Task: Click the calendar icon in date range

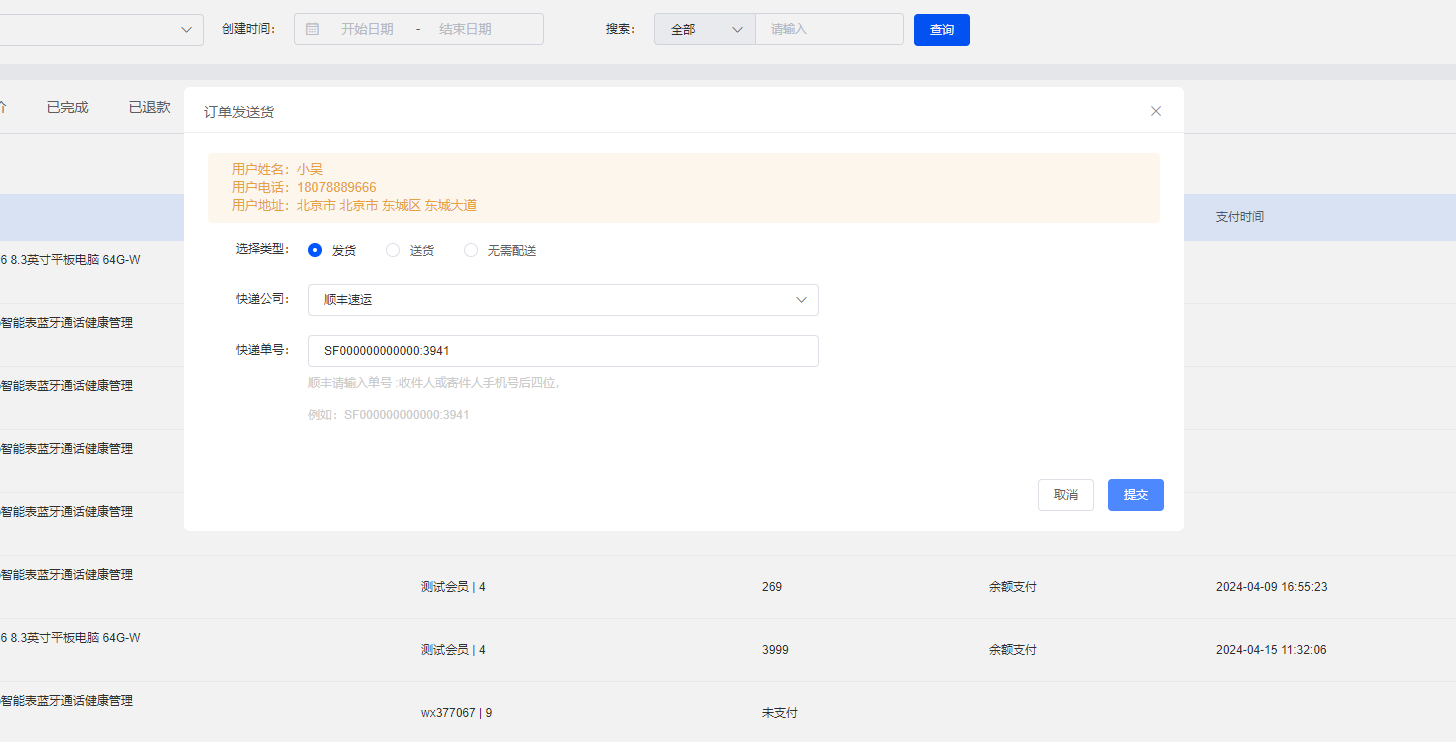Action: click(x=312, y=30)
